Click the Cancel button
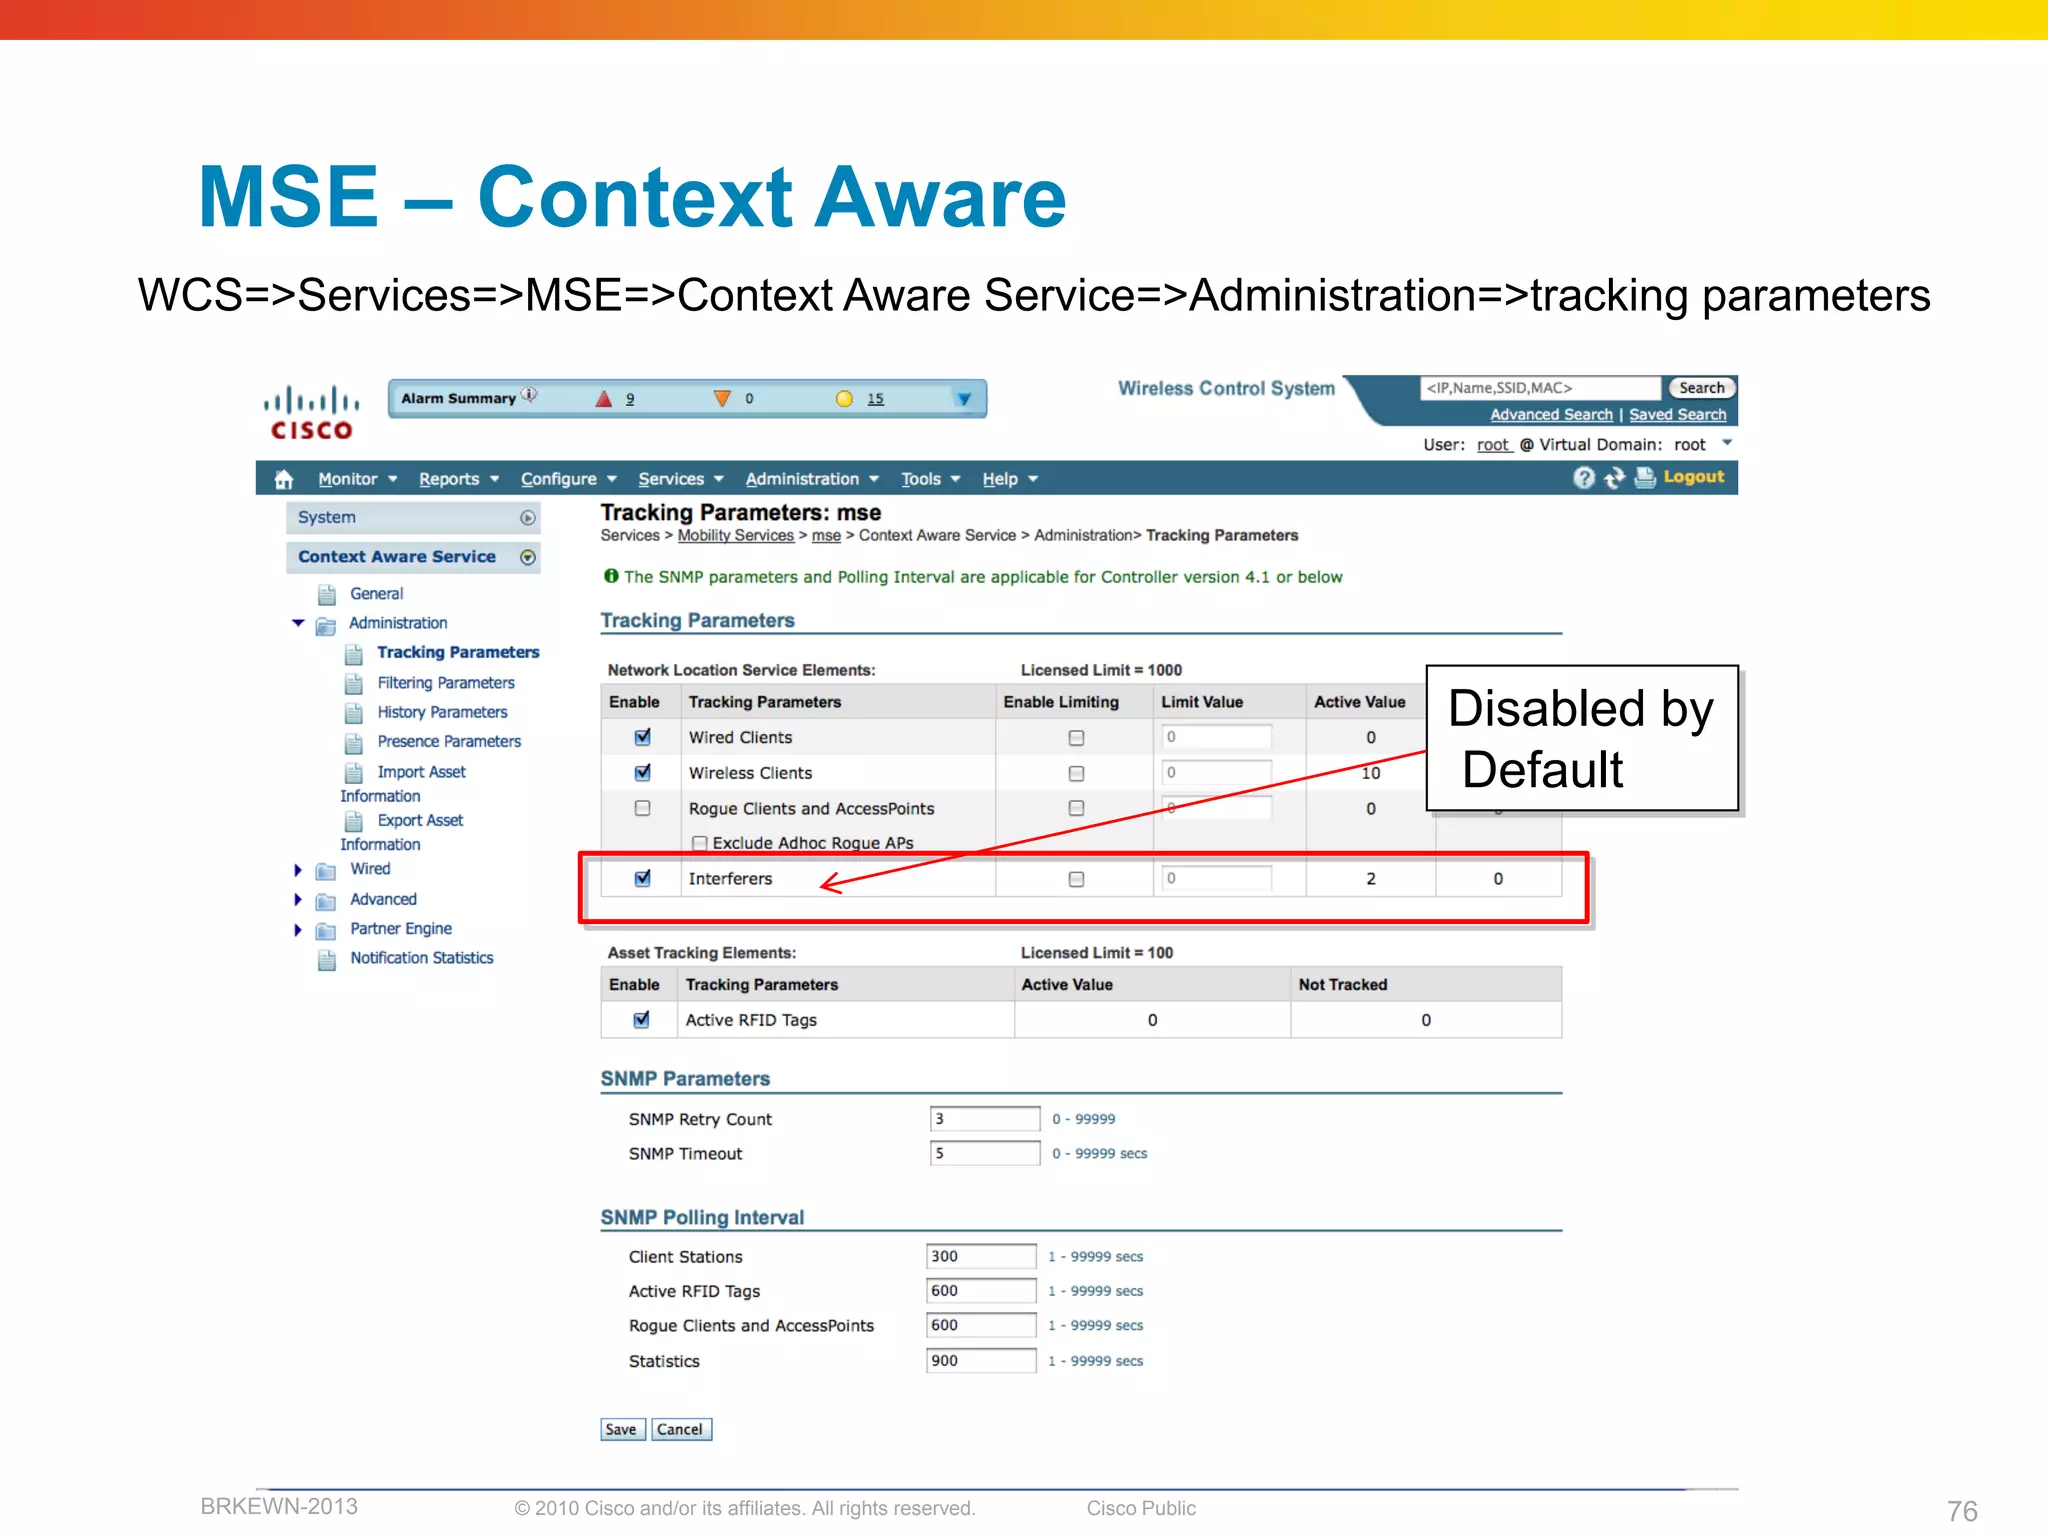The width and height of the screenshot is (2048, 1536). [681, 1429]
